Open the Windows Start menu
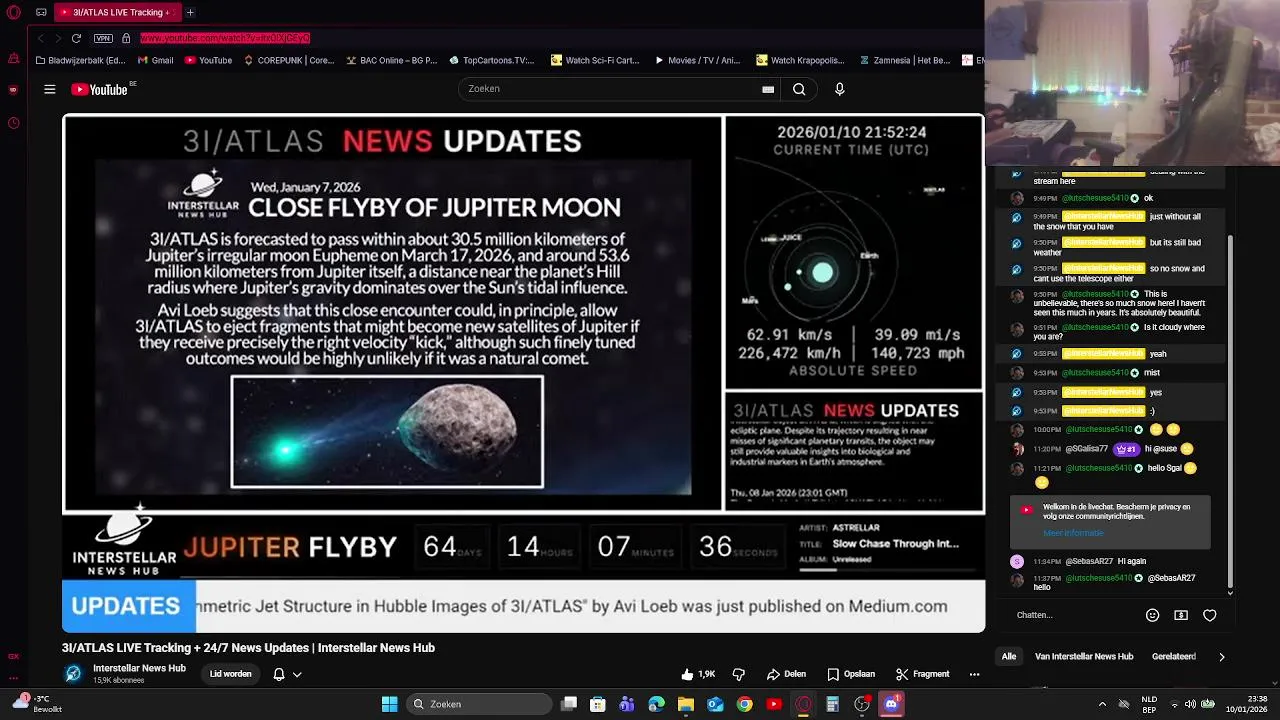 point(389,704)
